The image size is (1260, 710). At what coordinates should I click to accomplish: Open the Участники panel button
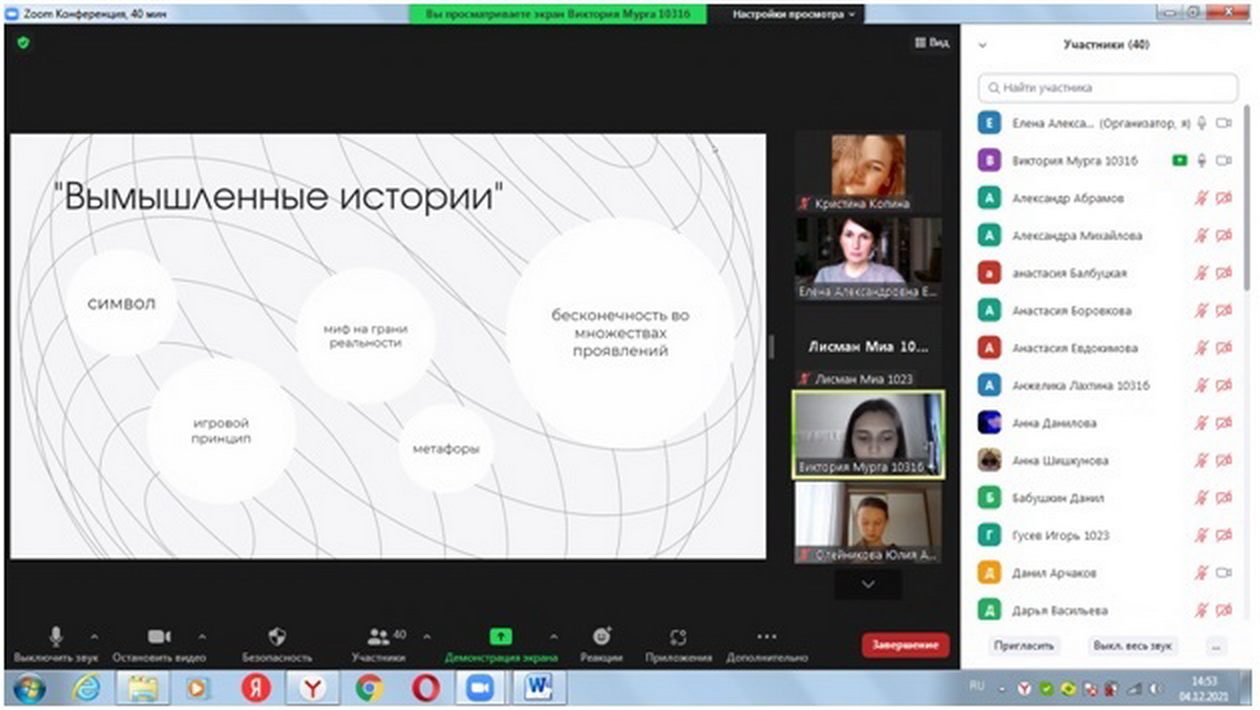click(379, 644)
